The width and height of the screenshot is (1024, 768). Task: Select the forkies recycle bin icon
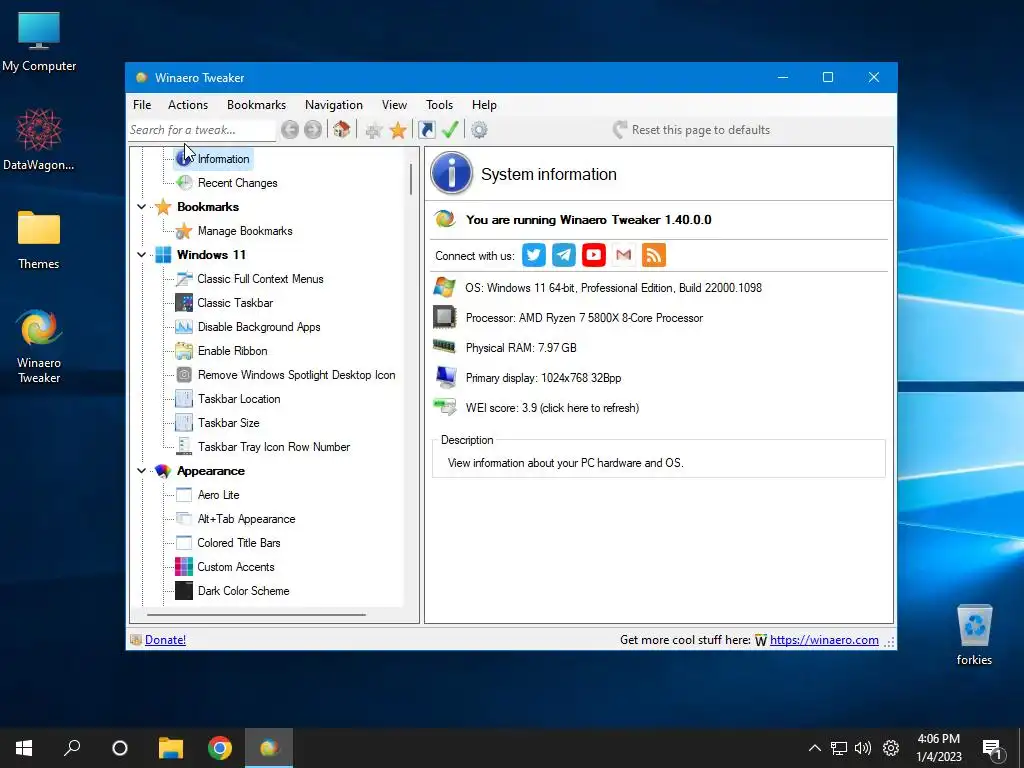point(974,634)
